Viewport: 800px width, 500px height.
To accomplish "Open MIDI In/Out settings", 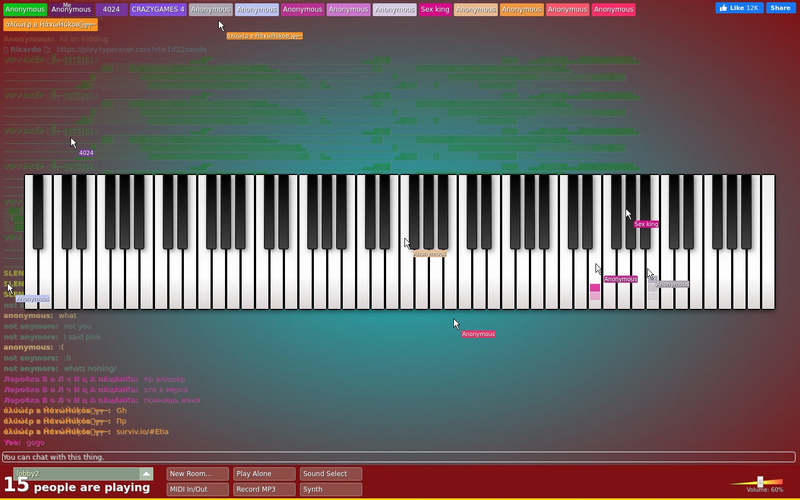I will point(197,489).
